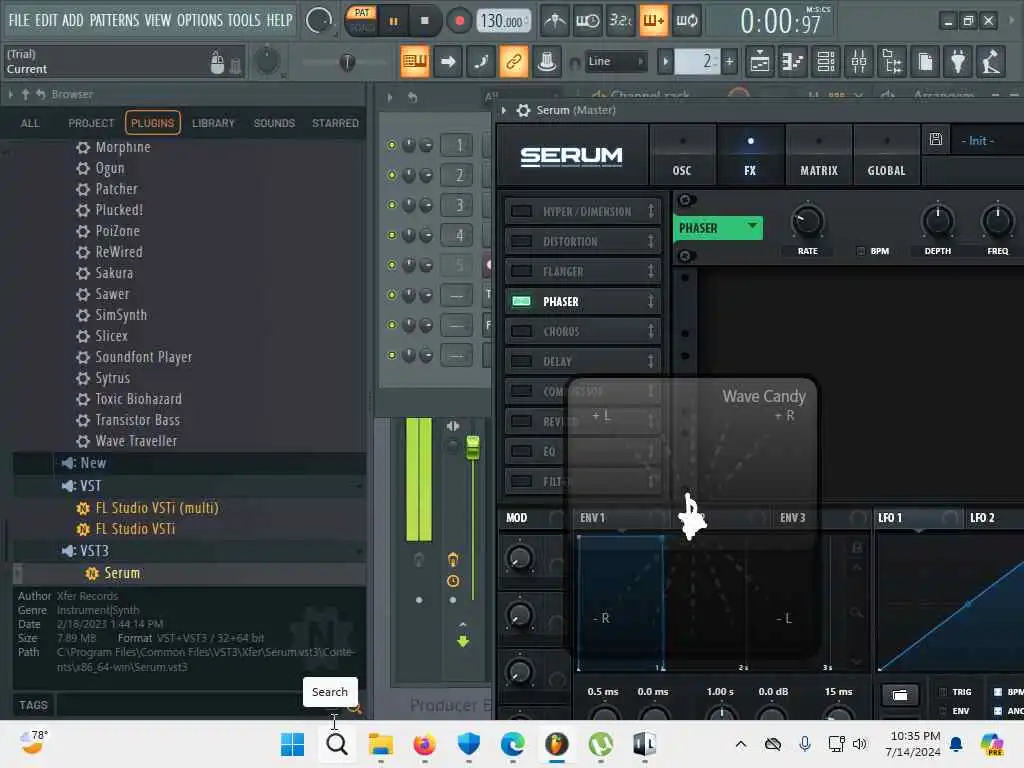1024x768 pixels.
Task: Click the Tags input field in browser
Action: 199,705
